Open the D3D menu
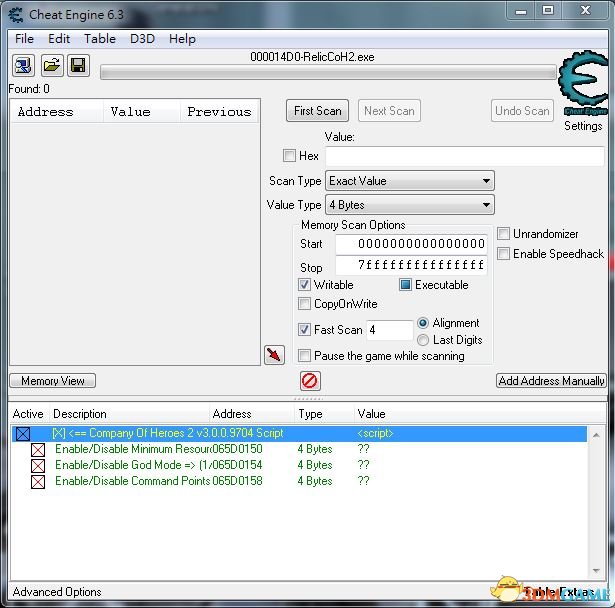This screenshot has height=608, width=615. [142, 39]
